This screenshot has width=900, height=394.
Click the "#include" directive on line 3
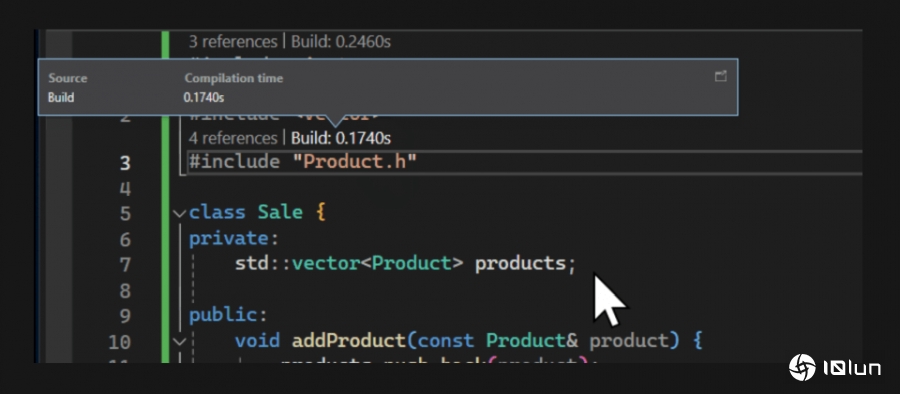[234, 162]
